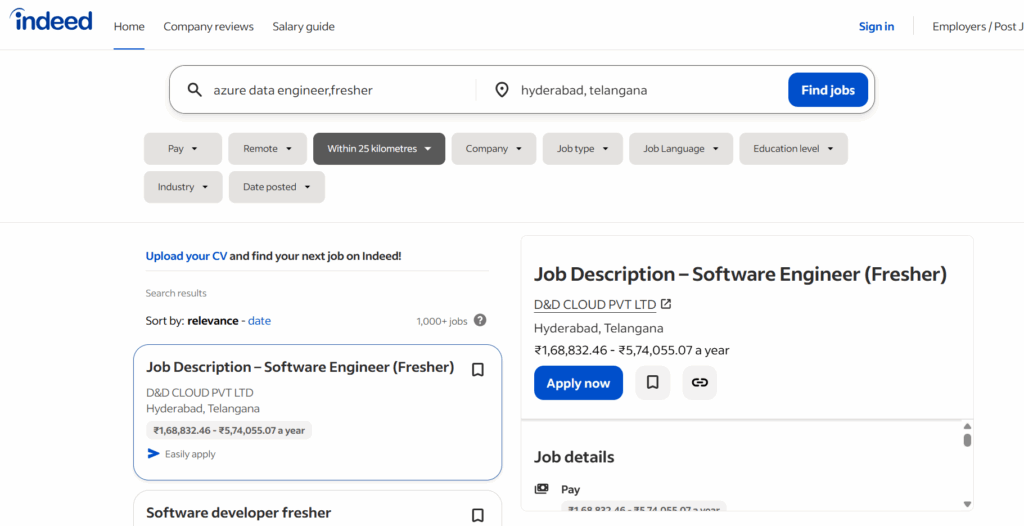Click the Indeed logo

[x=52, y=21]
